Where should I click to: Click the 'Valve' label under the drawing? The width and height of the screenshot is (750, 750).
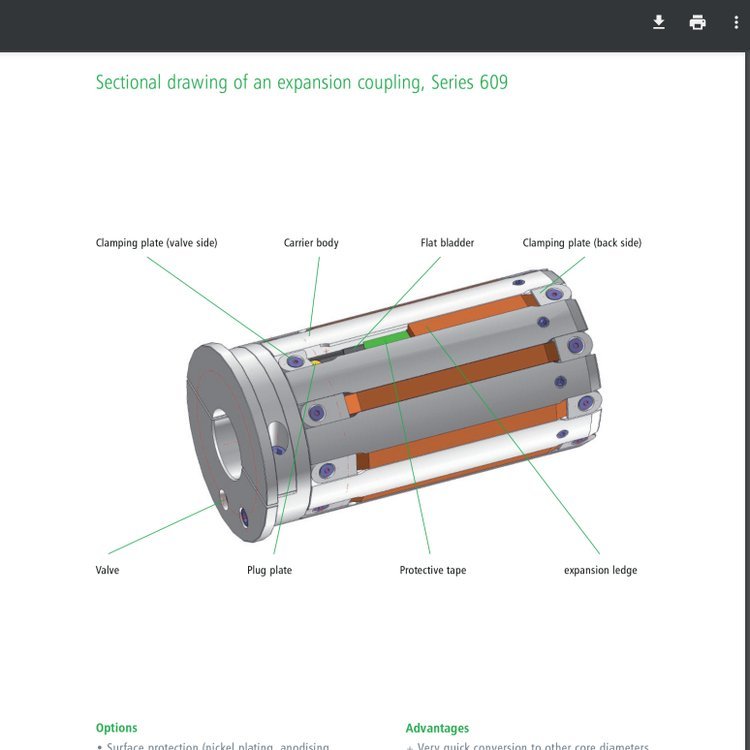[x=107, y=570]
